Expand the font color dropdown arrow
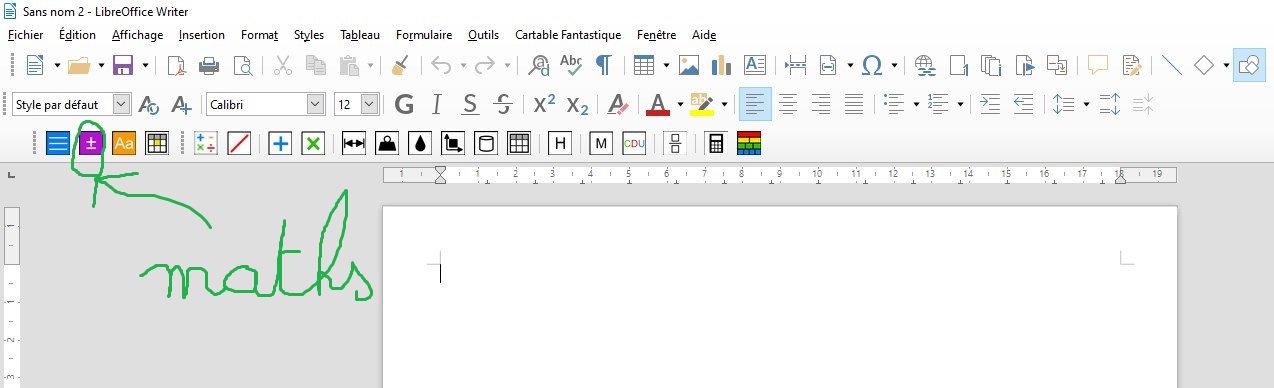This screenshot has height=388, width=1274. point(680,104)
